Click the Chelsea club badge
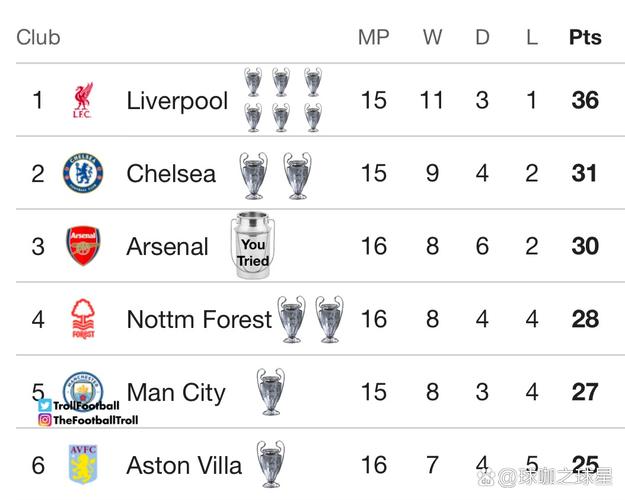The height and width of the screenshot is (500, 625). [83, 173]
